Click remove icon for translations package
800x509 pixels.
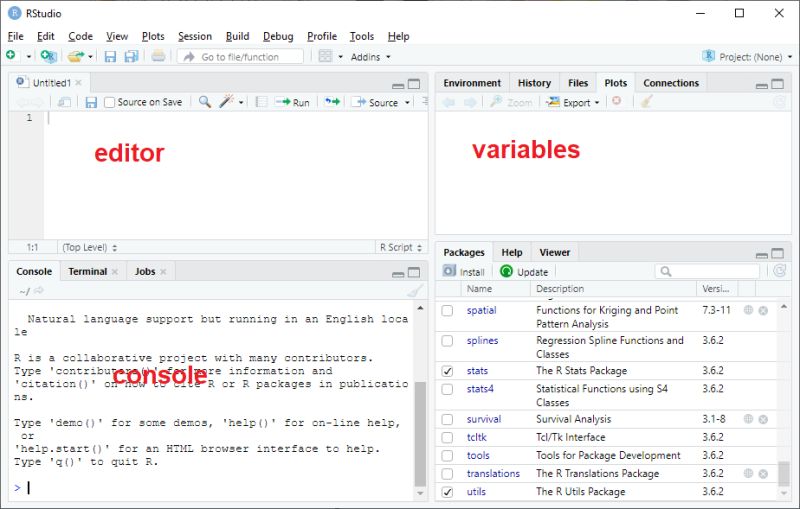[x=763, y=474]
